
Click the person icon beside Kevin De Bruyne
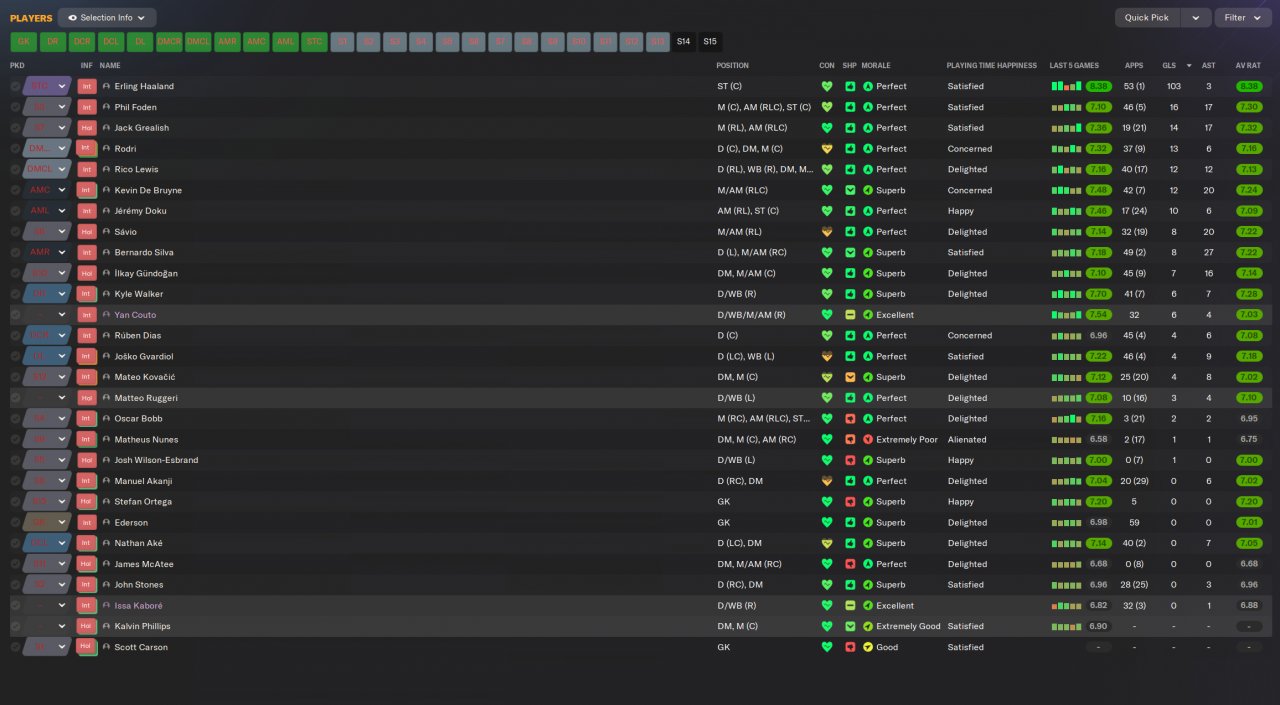[106, 190]
